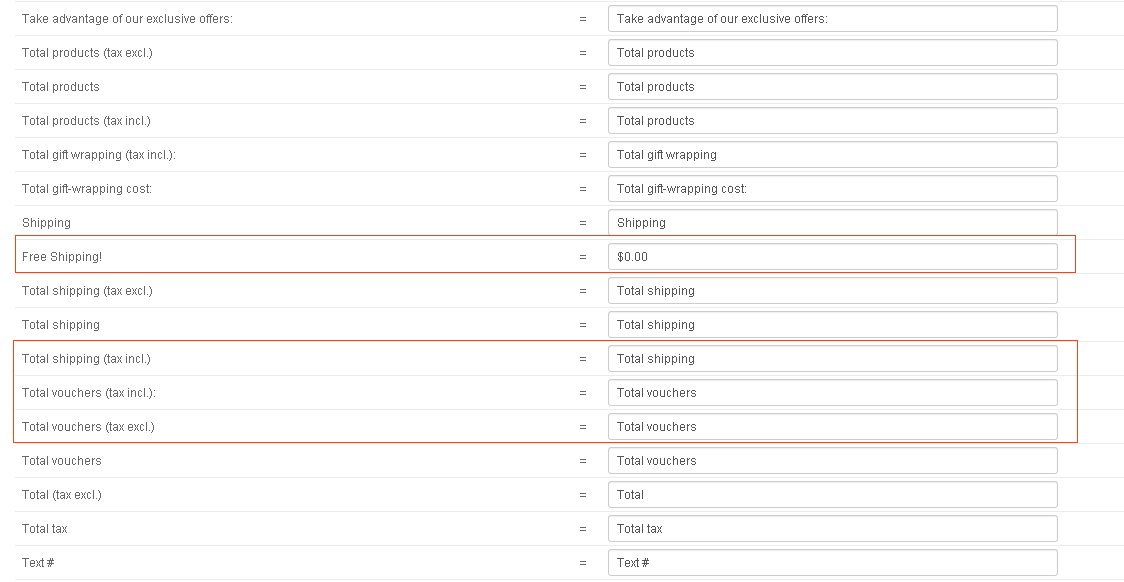Select the 'Text #' translation input
Image resolution: width=1124 pixels, height=582 pixels.
pos(832,563)
